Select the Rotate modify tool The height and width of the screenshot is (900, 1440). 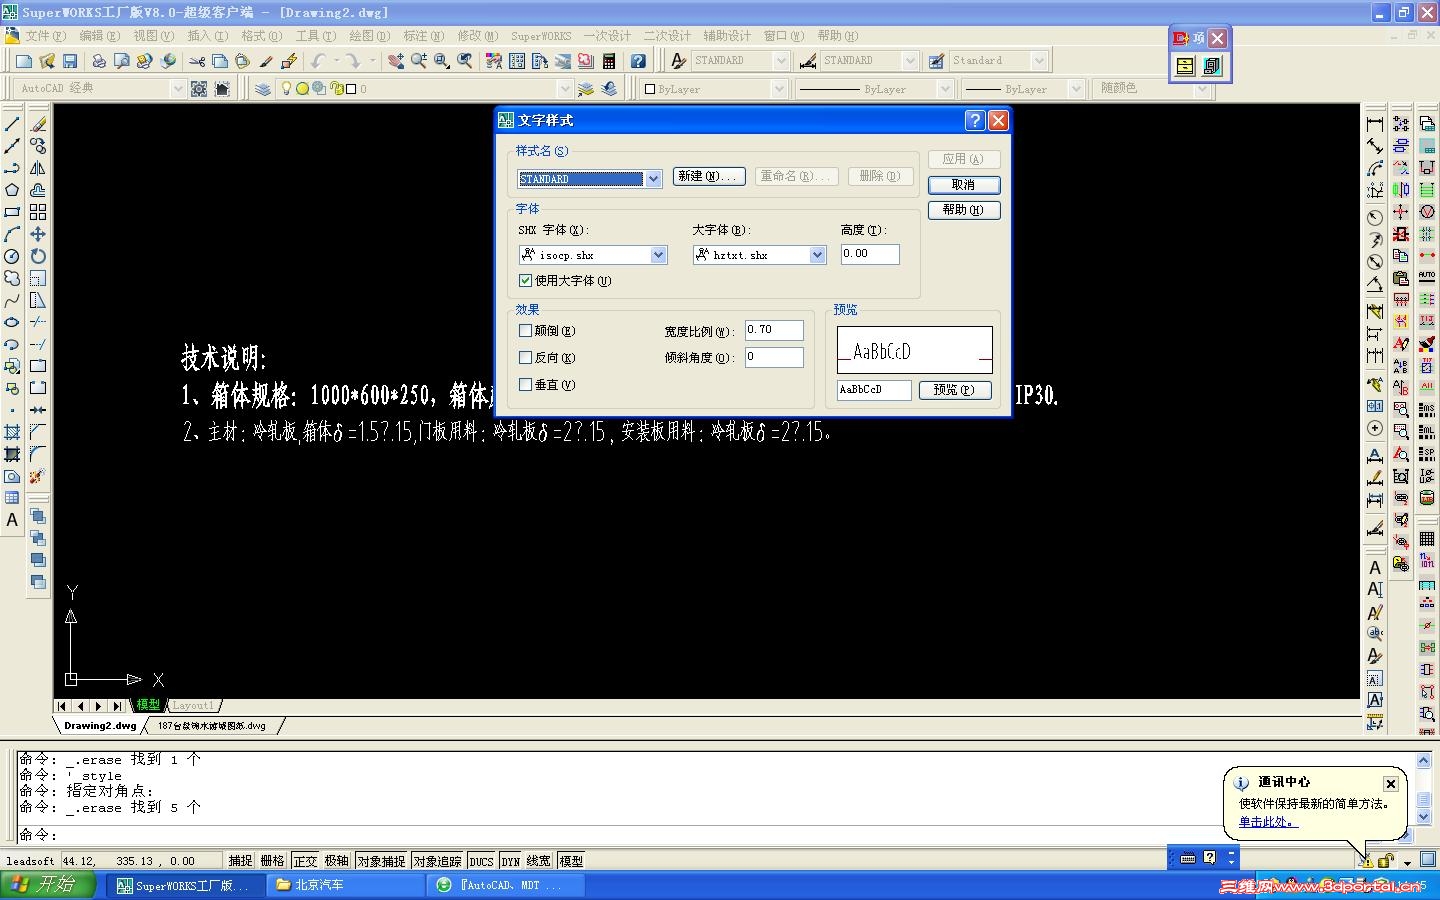click(x=38, y=256)
